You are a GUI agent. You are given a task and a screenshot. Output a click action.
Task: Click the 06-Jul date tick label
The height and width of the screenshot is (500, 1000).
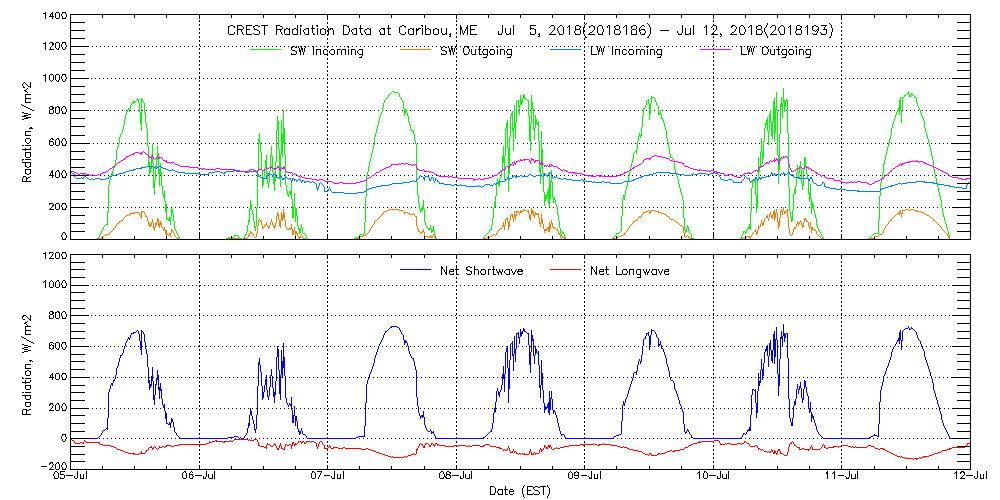point(201,477)
